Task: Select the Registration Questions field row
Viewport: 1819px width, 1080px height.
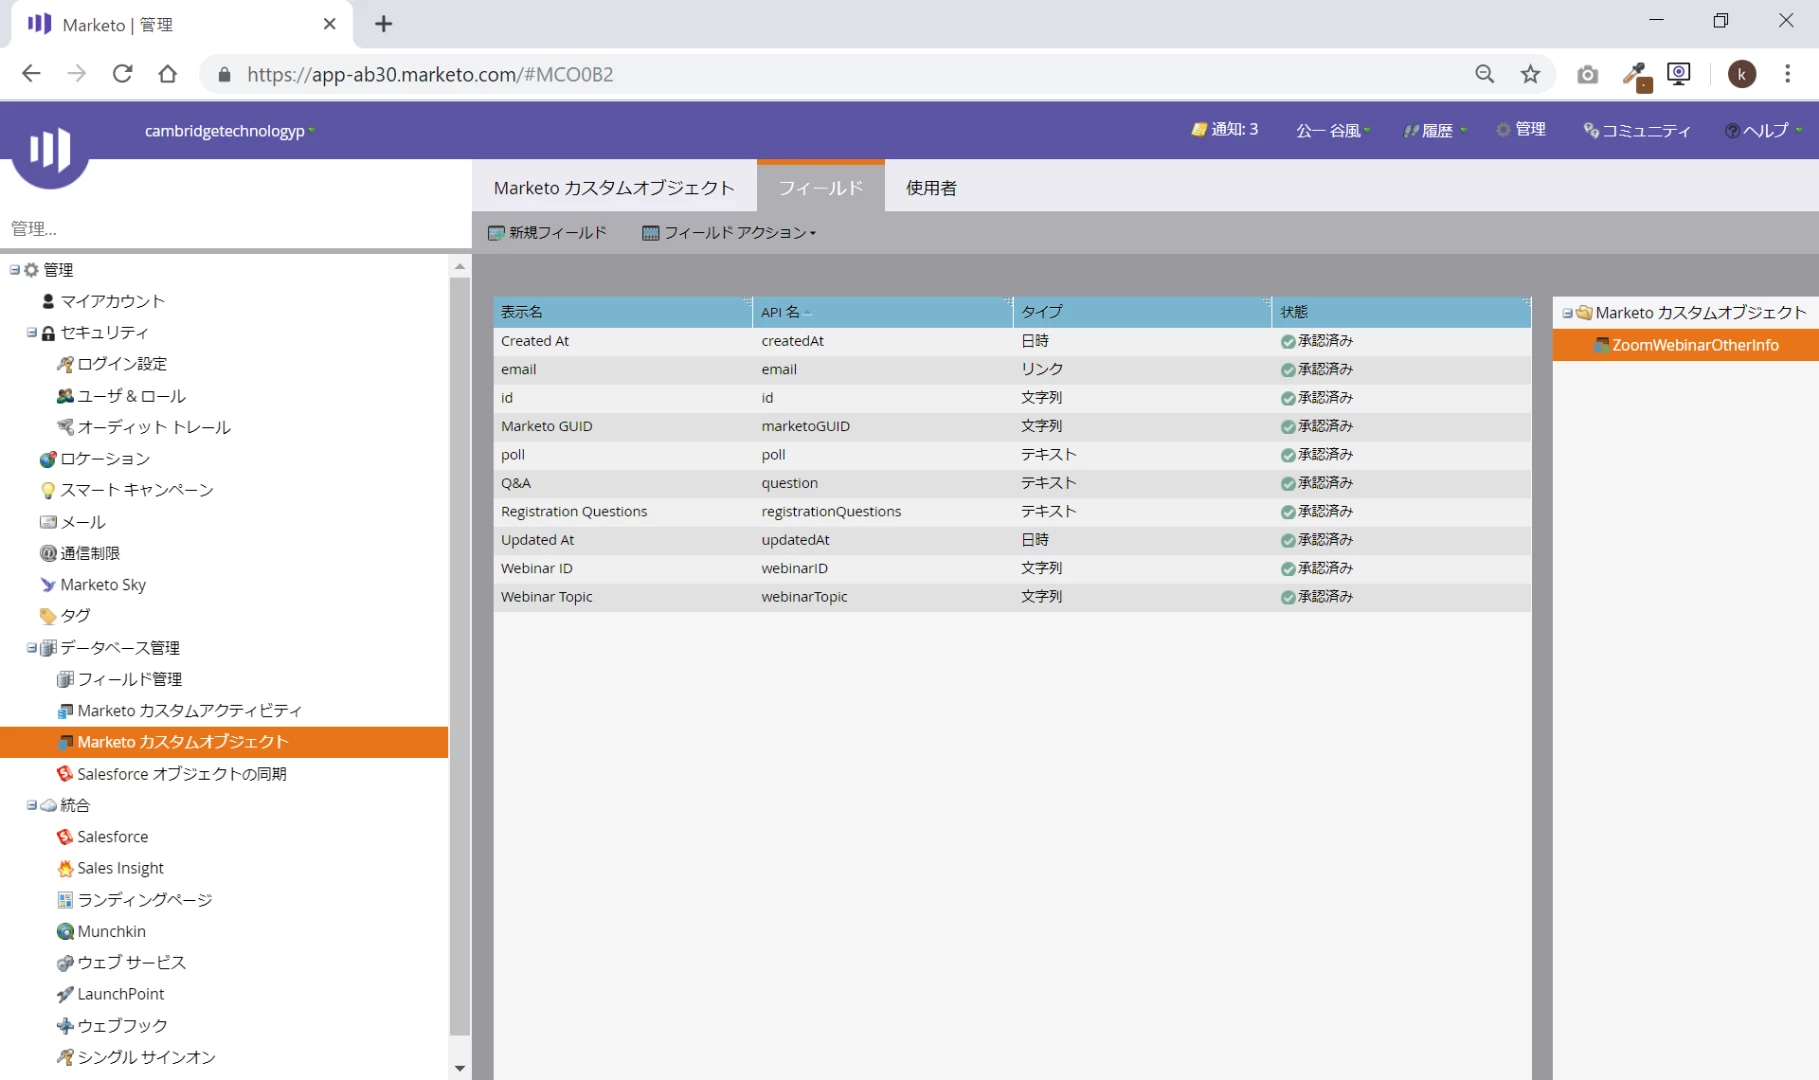Action: pos(1012,512)
